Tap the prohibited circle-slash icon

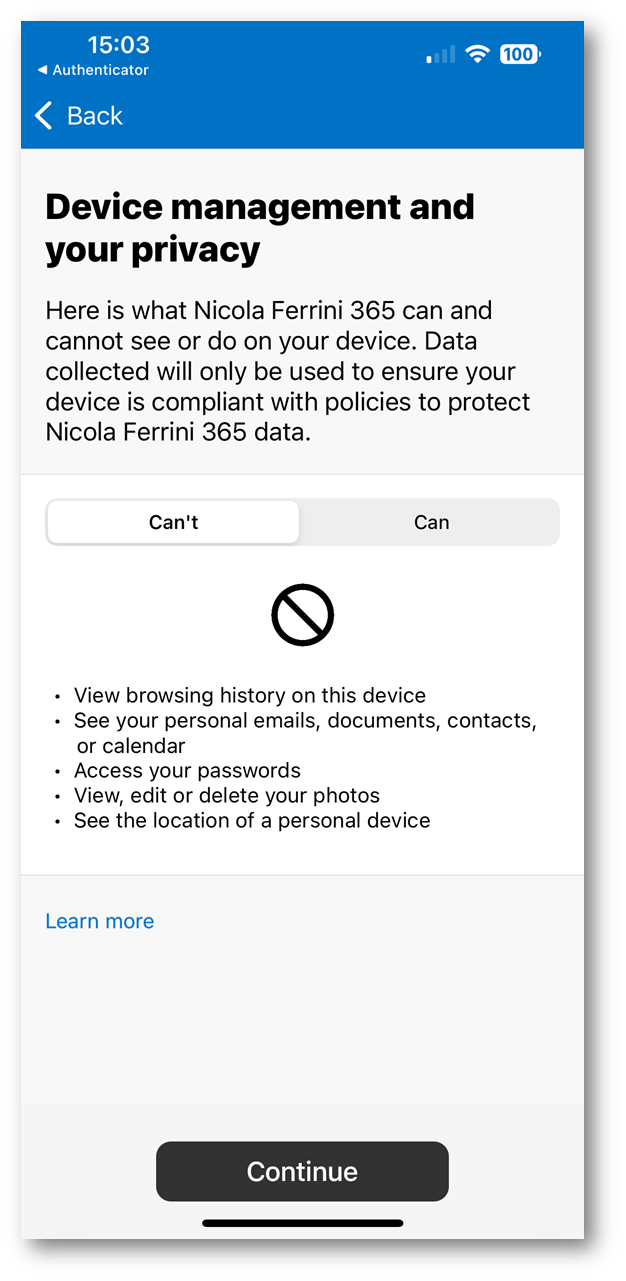[302, 615]
